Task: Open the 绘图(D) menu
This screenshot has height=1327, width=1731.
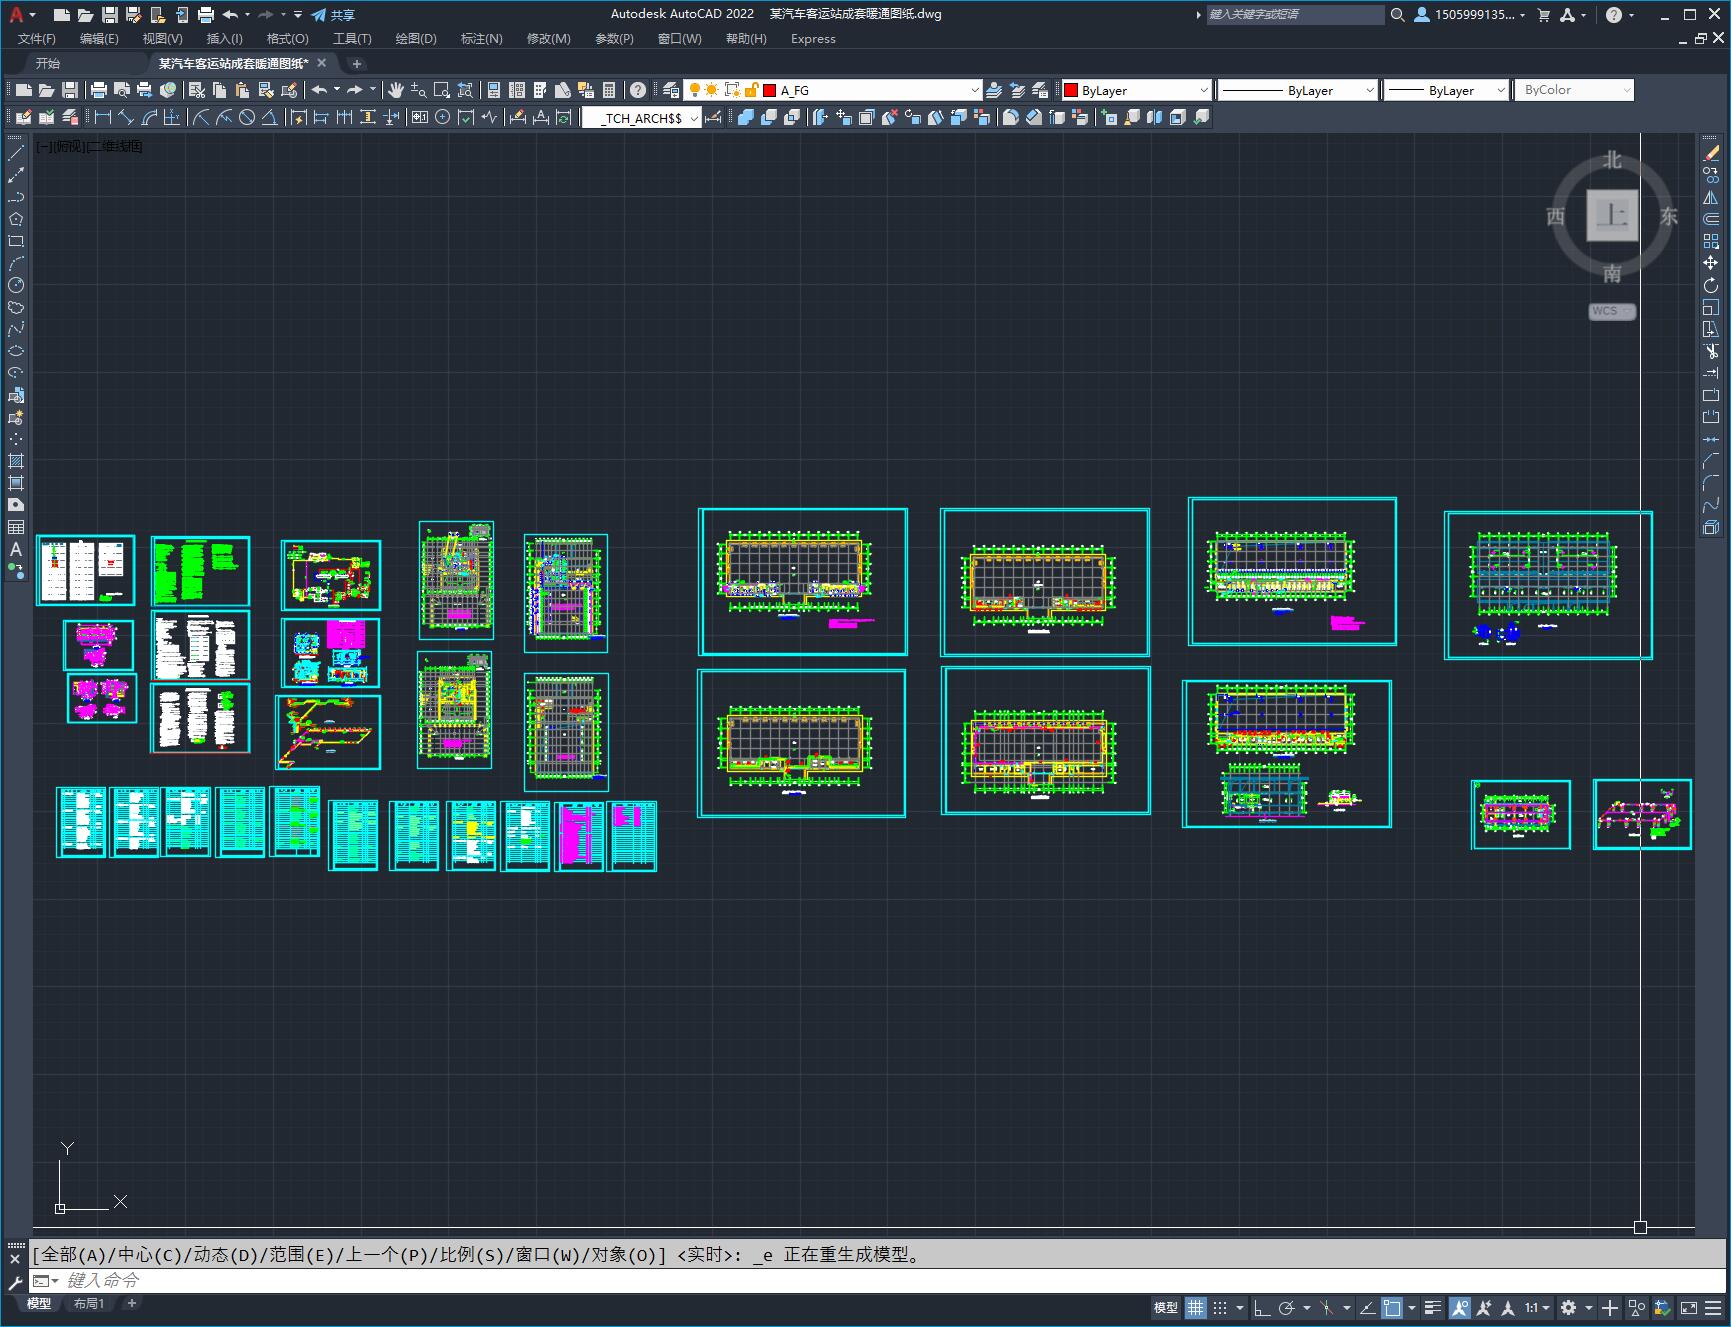Action: pyautogui.click(x=416, y=39)
